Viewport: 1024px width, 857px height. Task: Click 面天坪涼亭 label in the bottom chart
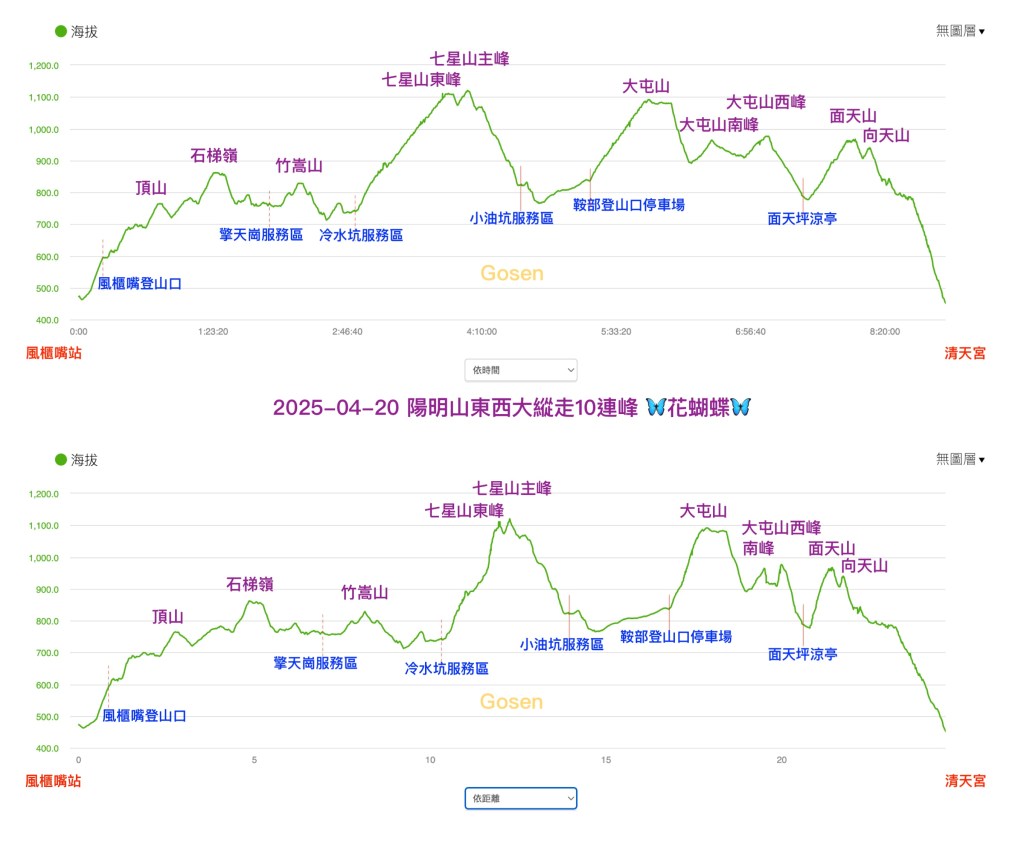(802, 654)
